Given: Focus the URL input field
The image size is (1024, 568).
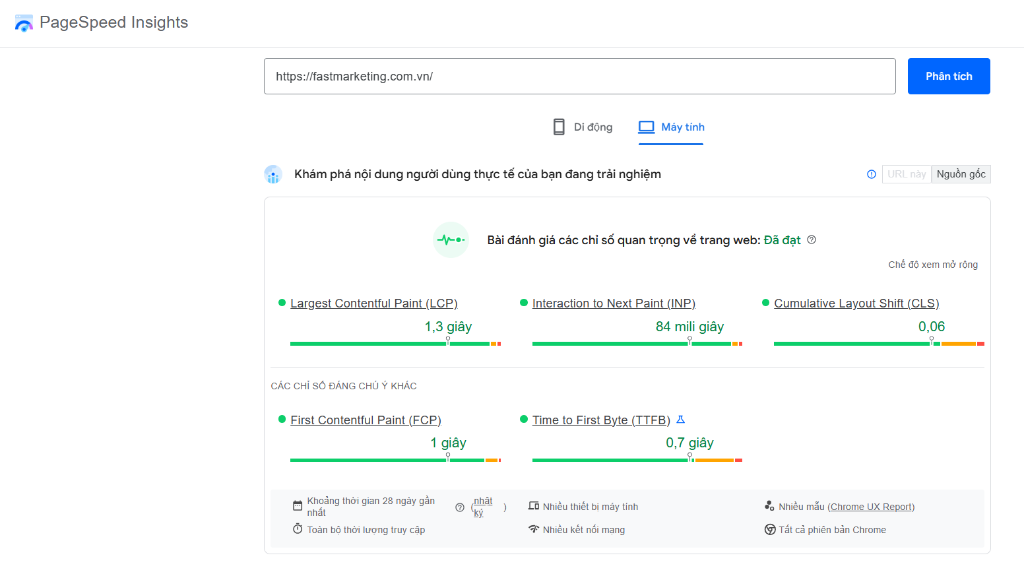Looking at the screenshot, I should point(579,76).
